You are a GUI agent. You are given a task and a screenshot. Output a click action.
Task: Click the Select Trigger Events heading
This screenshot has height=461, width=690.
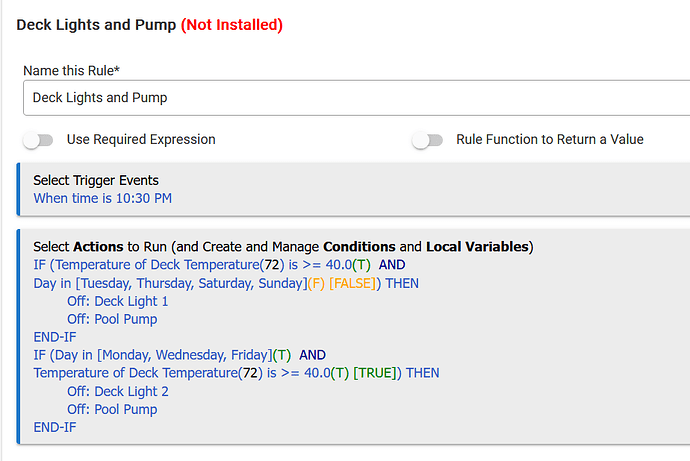coord(96,180)
